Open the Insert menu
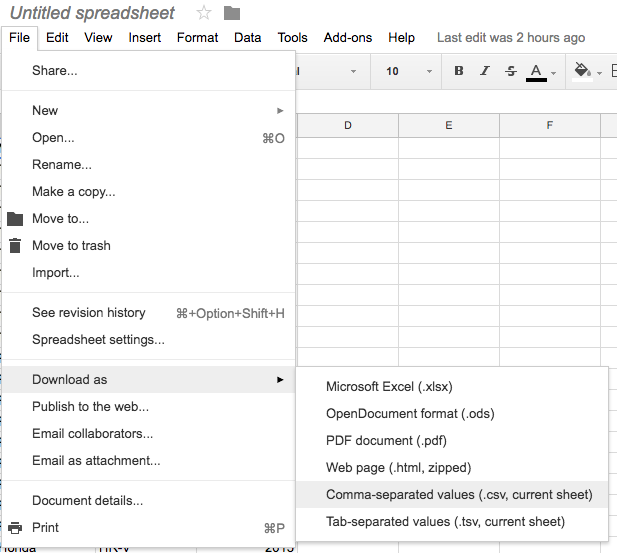Screen dimensions: 617x553 (144, 38)
